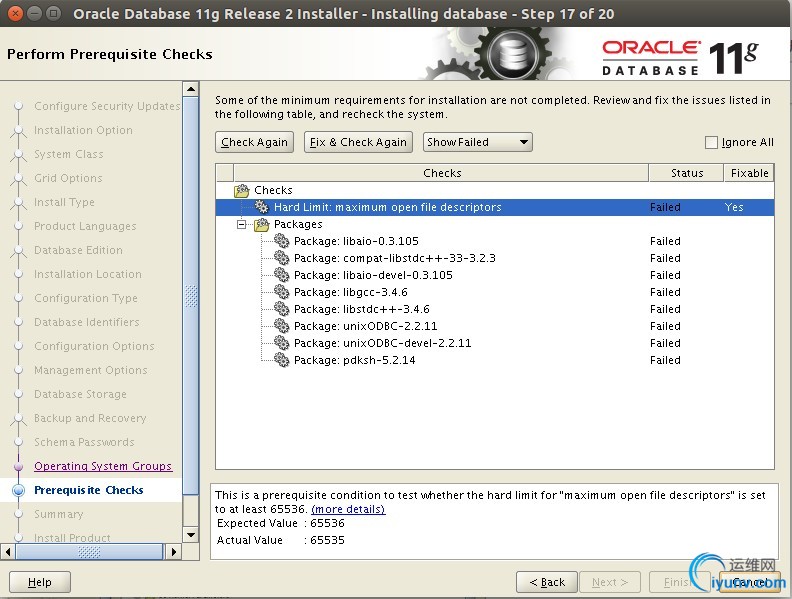Click the Installation Location sidebar step
Screen dimensions: 792x599
click(x=88, y=274)
